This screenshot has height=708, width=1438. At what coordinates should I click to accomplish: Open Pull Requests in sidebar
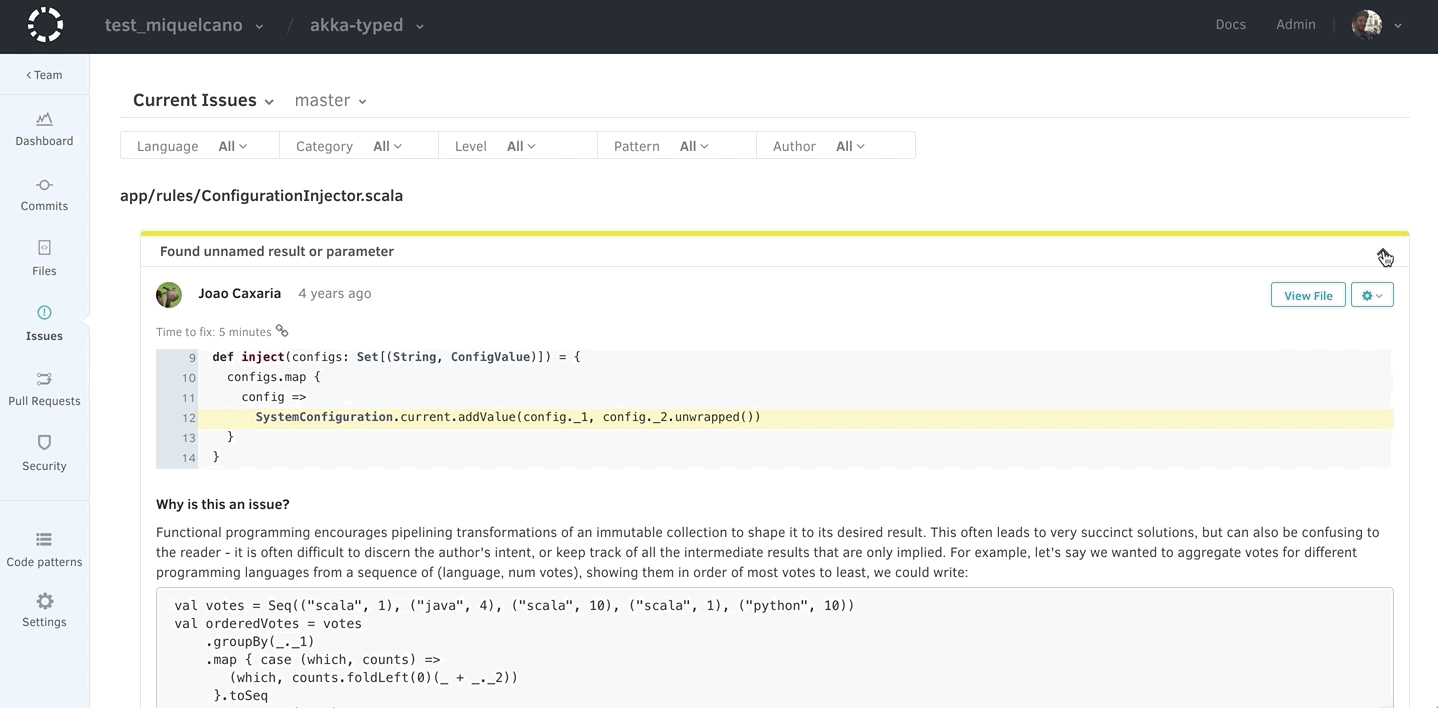pyautogui.click(x=44, y=379)
